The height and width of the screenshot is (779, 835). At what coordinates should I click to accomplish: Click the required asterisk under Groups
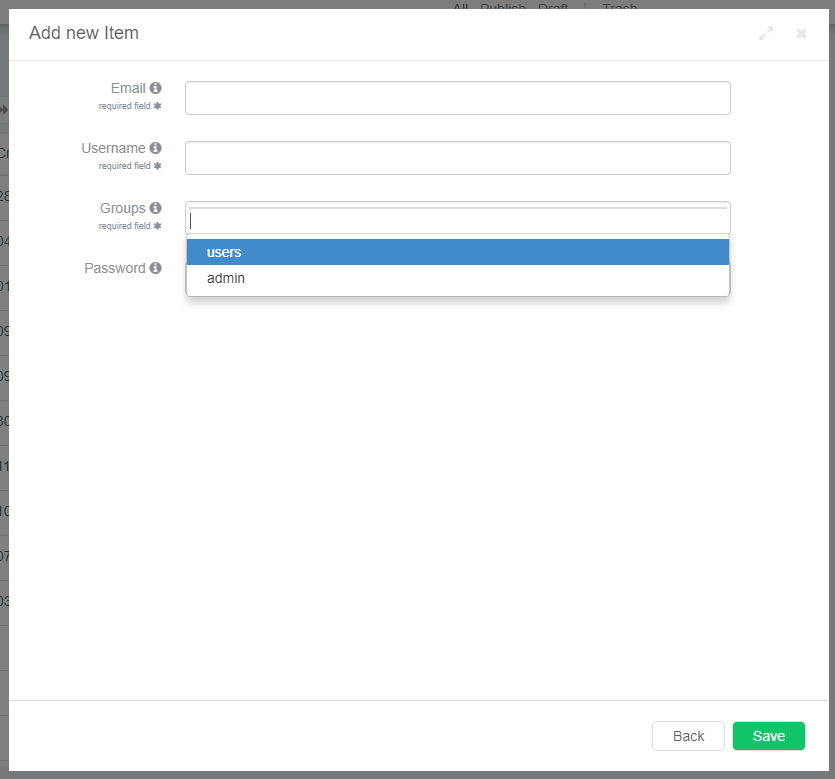(157, 226)
